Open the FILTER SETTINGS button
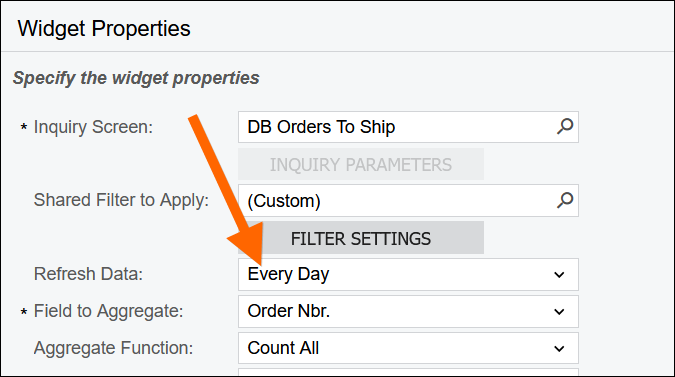This screenshot has width=675, height=377. (361, 238)
